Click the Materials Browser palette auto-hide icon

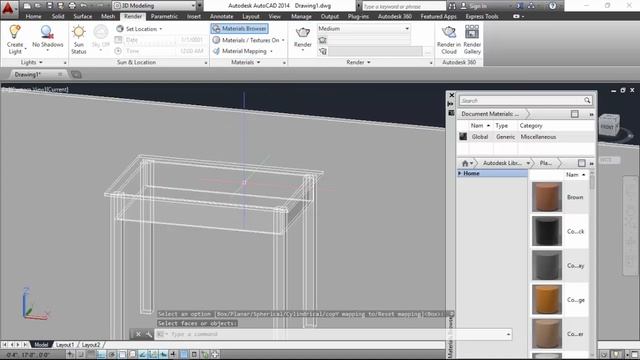pos(451,104)
